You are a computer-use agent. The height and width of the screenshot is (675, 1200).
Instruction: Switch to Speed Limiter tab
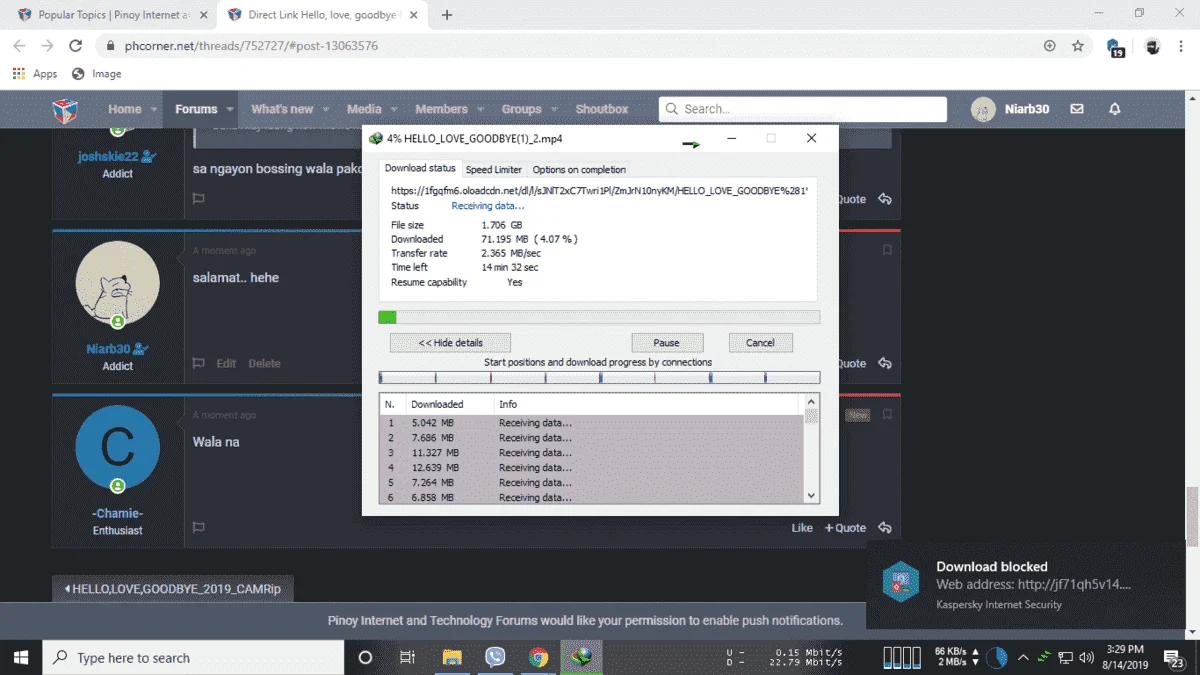coord(494,170)
